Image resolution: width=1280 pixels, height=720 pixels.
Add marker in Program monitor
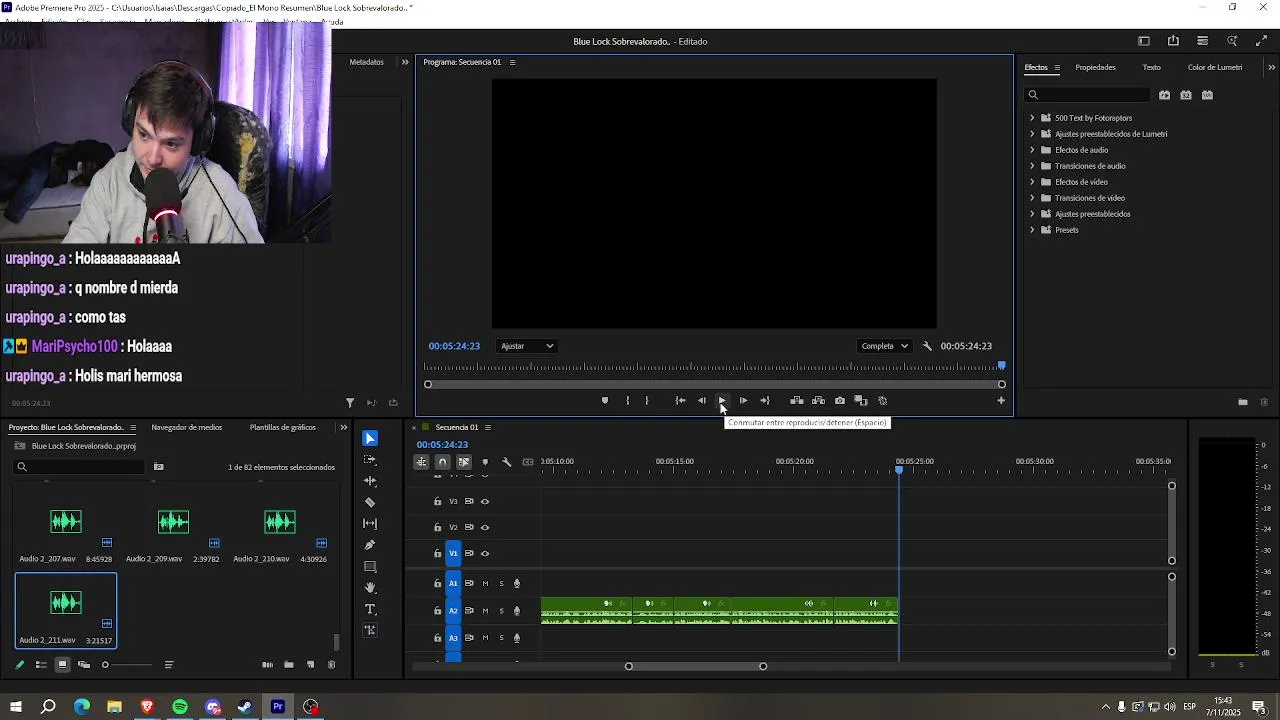pos(604,400)
